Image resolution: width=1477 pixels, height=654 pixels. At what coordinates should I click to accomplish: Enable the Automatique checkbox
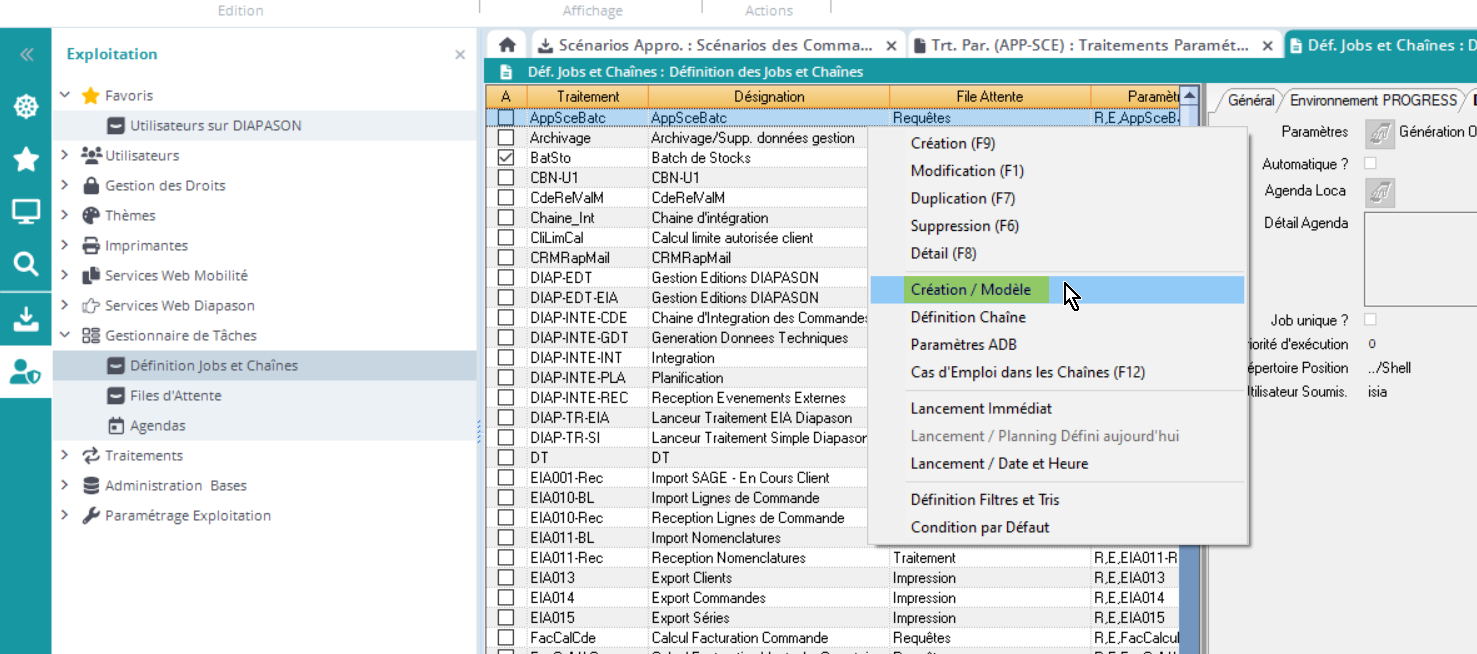(x=1370, y=163)
